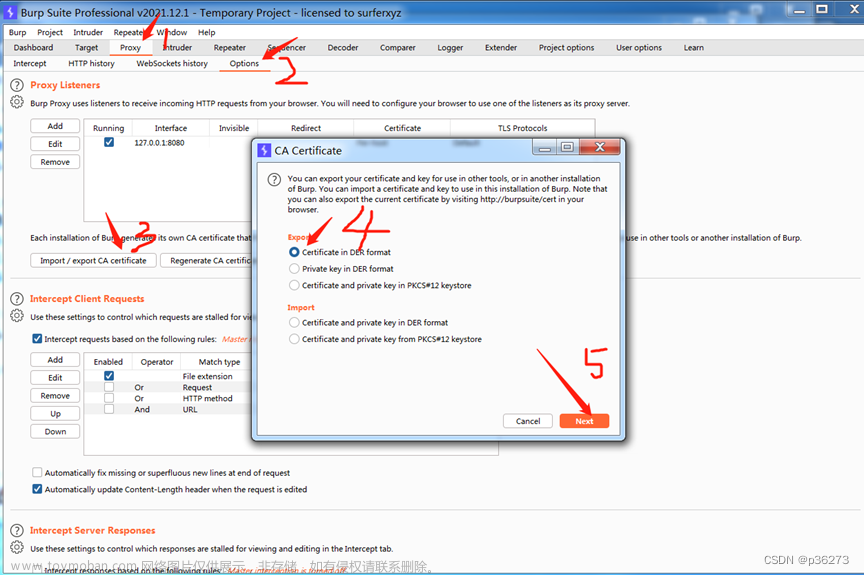Toggle Running checkbox for 127.0.0.1:8080 listener
The height and width of the screenshot is (575, 864).
(x=109, y=142)
